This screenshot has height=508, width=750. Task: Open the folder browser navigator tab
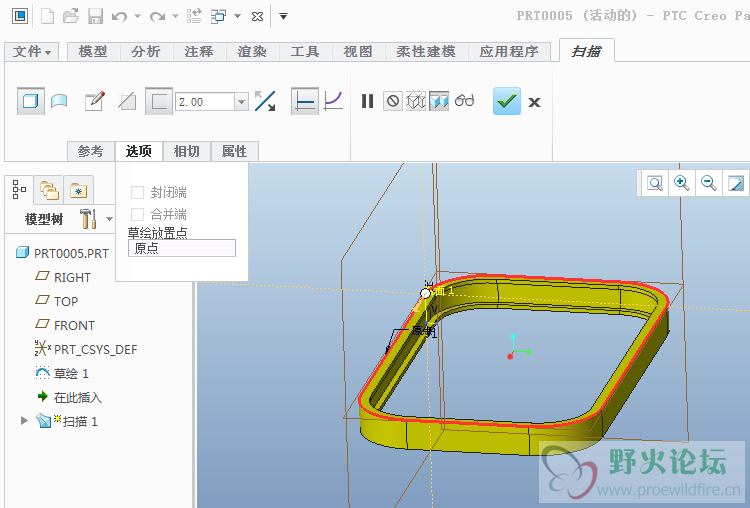(x=49, y=190)
